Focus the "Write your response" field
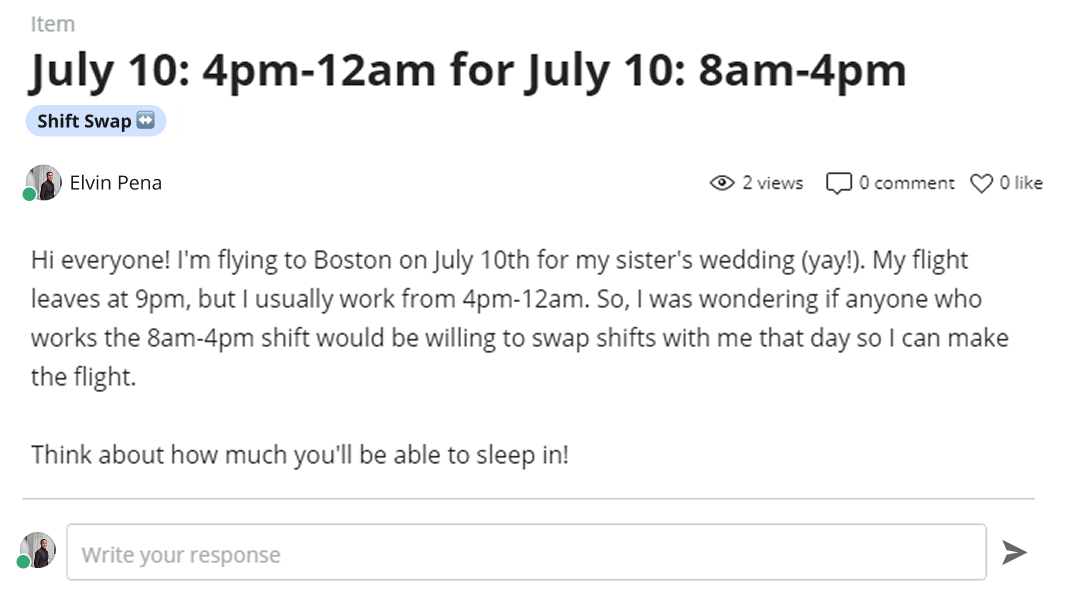Viewport: 1082px width, 606px height. [527, 552]
